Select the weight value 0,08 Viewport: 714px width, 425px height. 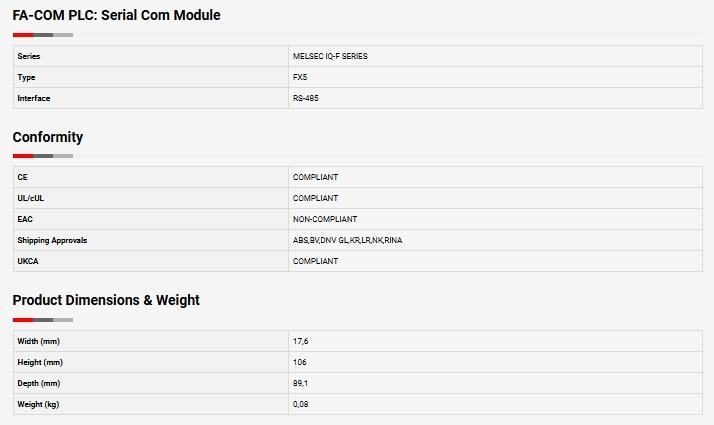tap(301, 404)
